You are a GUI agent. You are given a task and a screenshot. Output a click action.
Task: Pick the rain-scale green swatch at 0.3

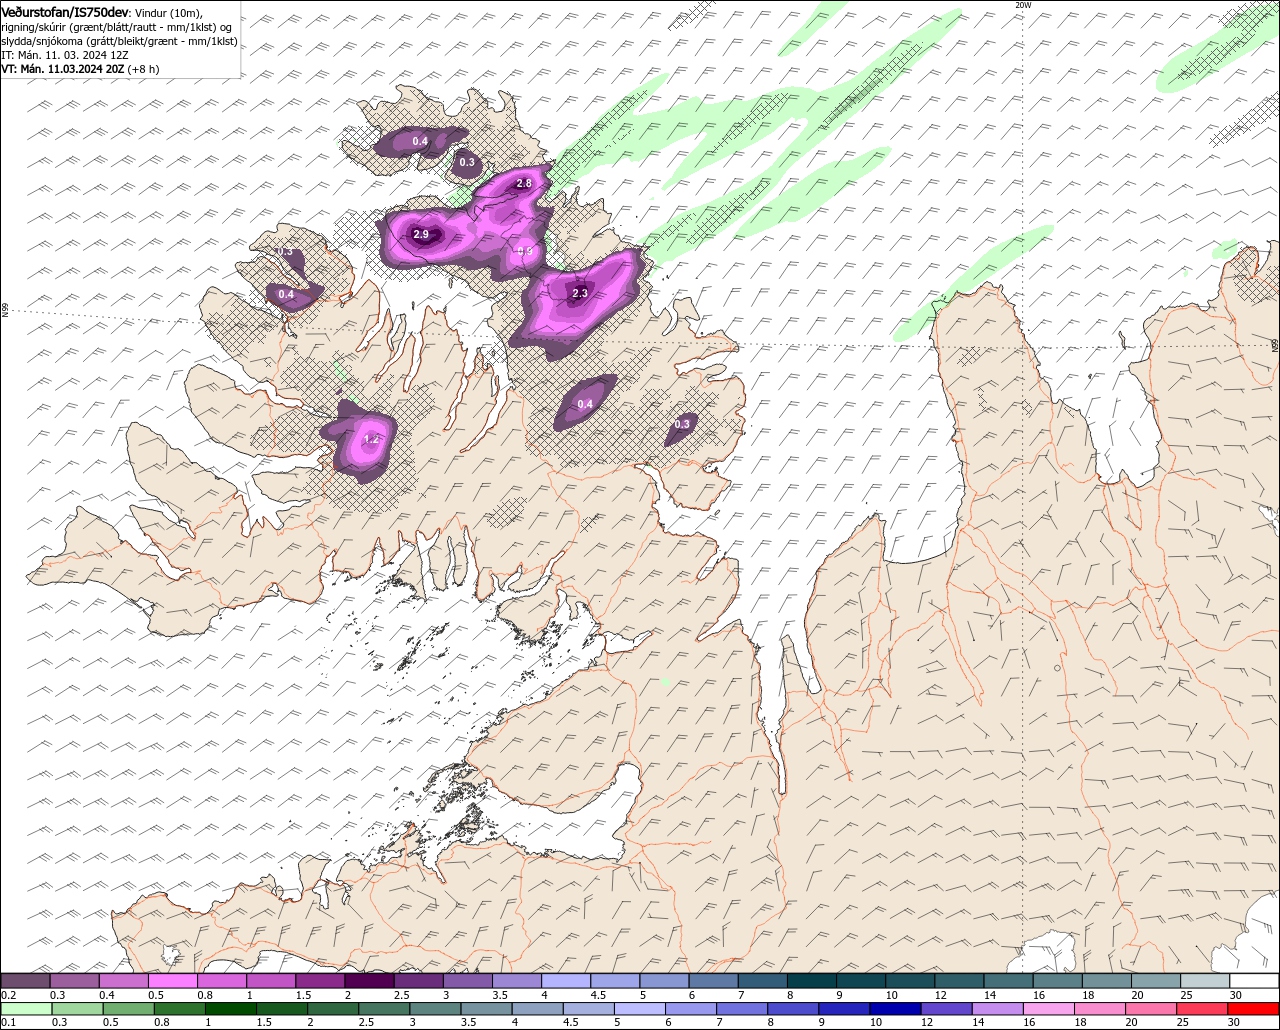point(78,1009)
